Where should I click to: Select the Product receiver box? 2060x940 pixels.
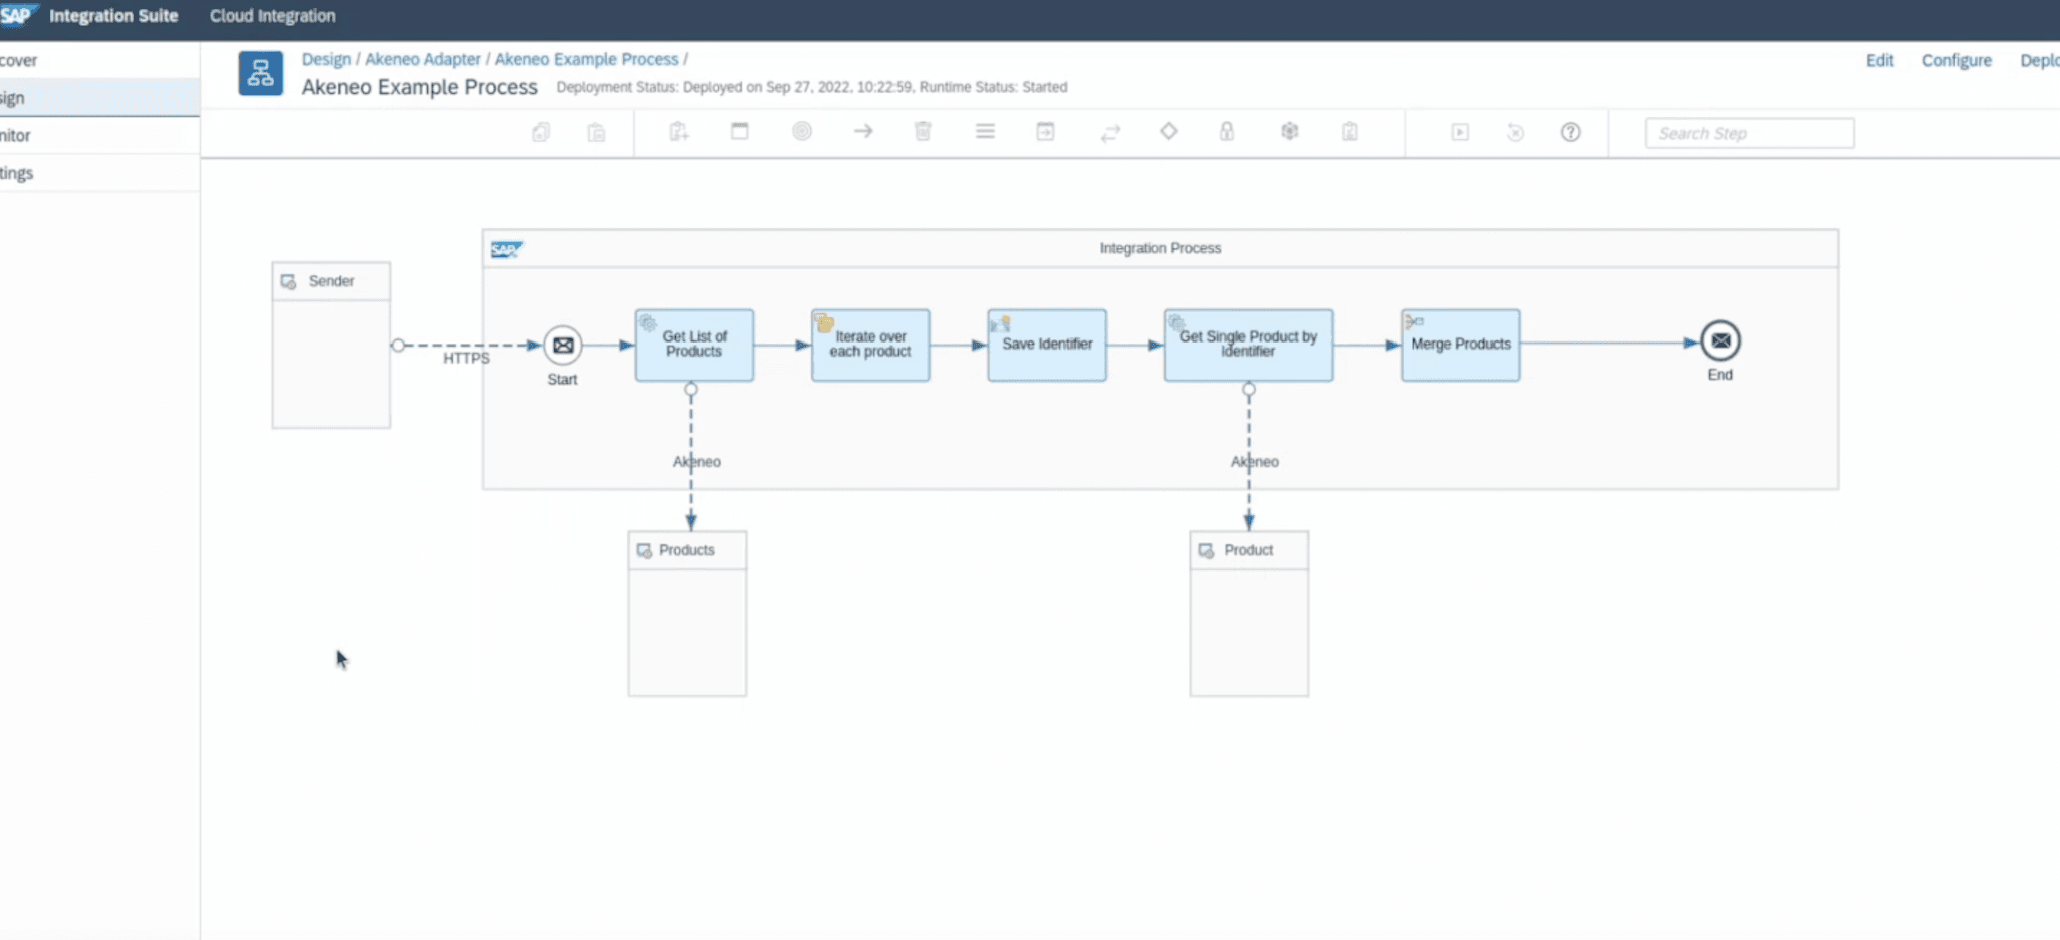1249,613
